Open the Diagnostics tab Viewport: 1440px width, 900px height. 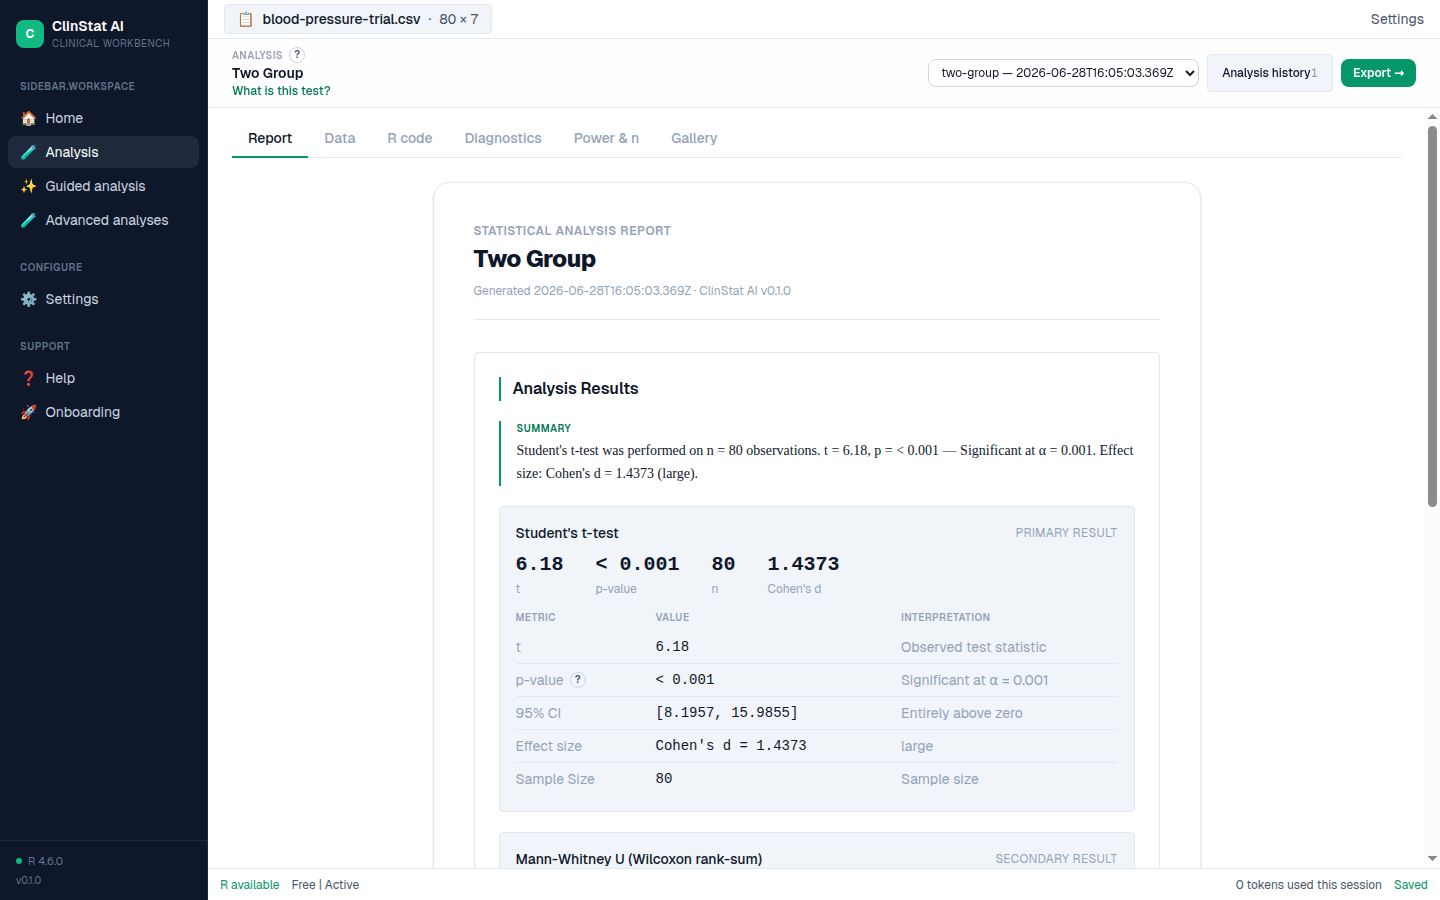[x=503, y=138]
